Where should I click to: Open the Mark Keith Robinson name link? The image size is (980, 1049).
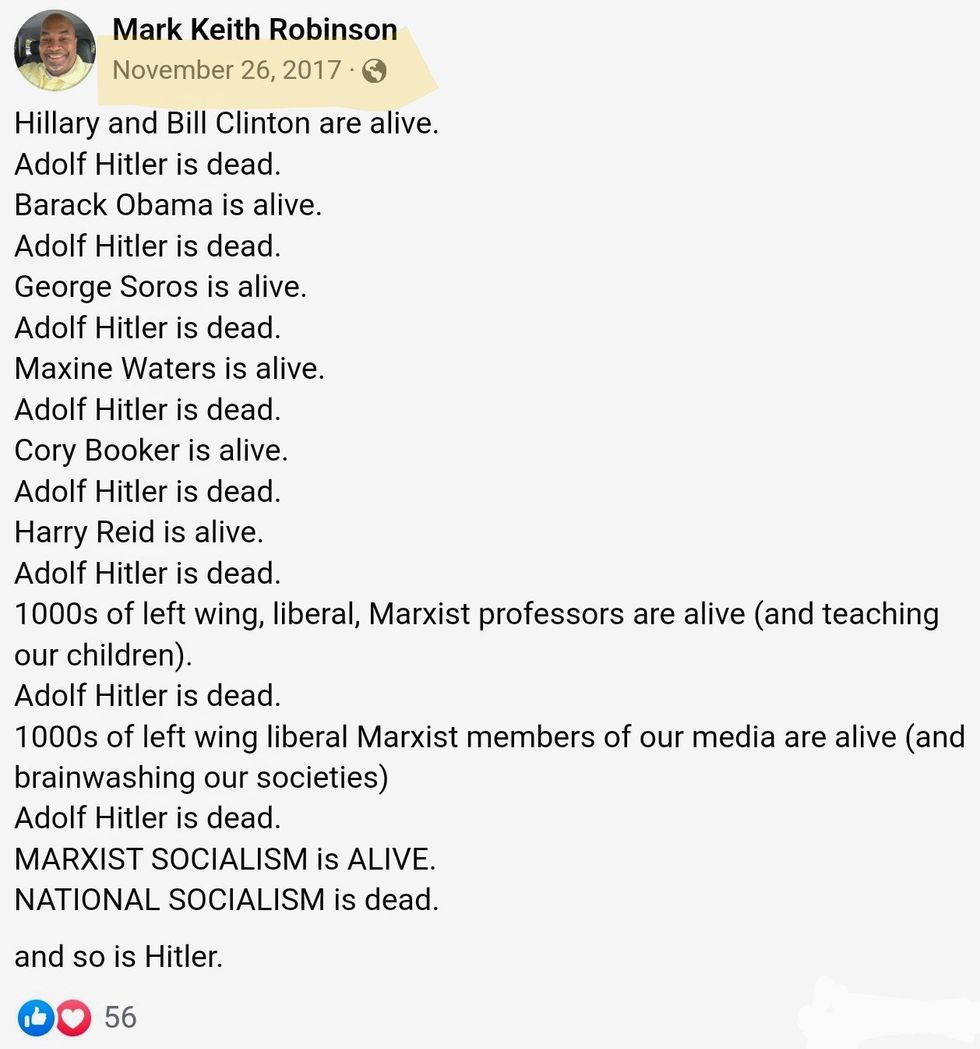coord(255,30)
